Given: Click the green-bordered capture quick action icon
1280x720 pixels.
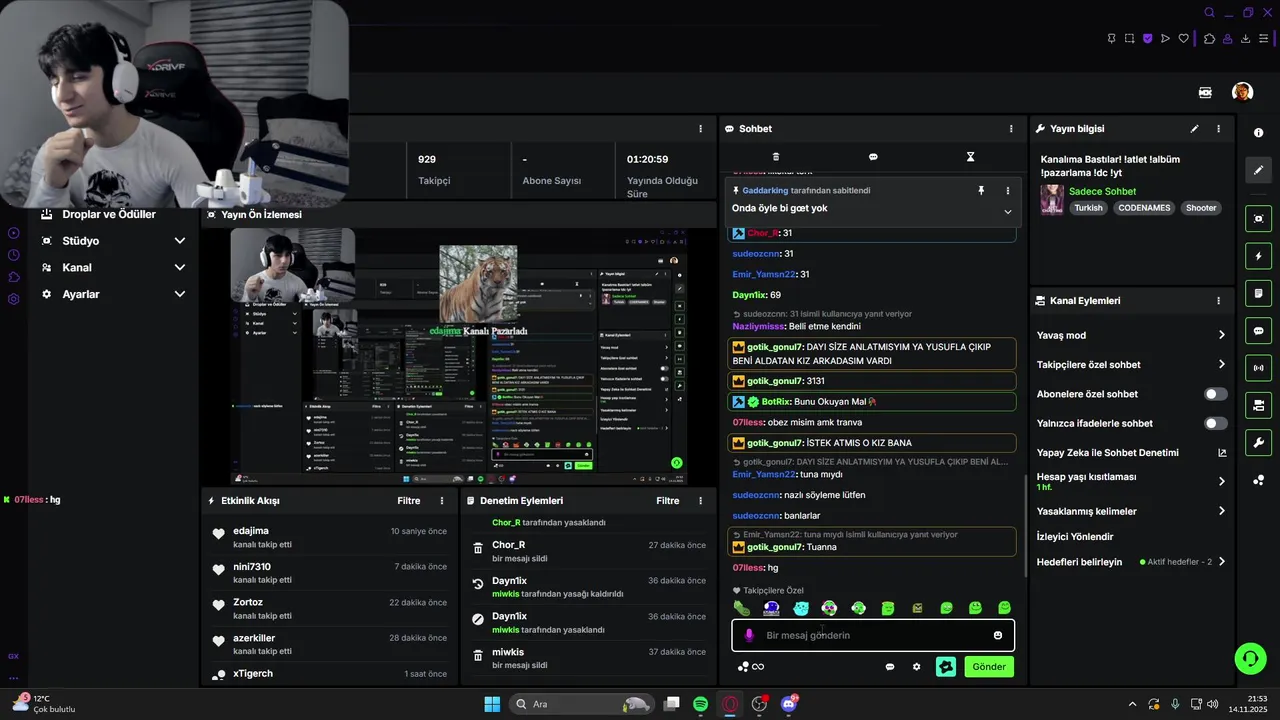Looking at the screenshot, I should 1258,219.
